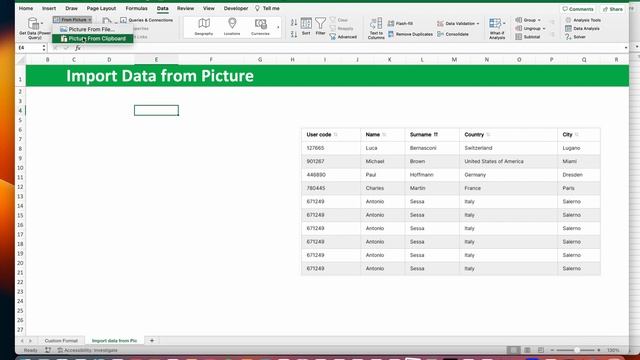The height and width of the screenshot is (360, 640).
Task: Open the Ungroup dropdown
Action: point(530,29)
